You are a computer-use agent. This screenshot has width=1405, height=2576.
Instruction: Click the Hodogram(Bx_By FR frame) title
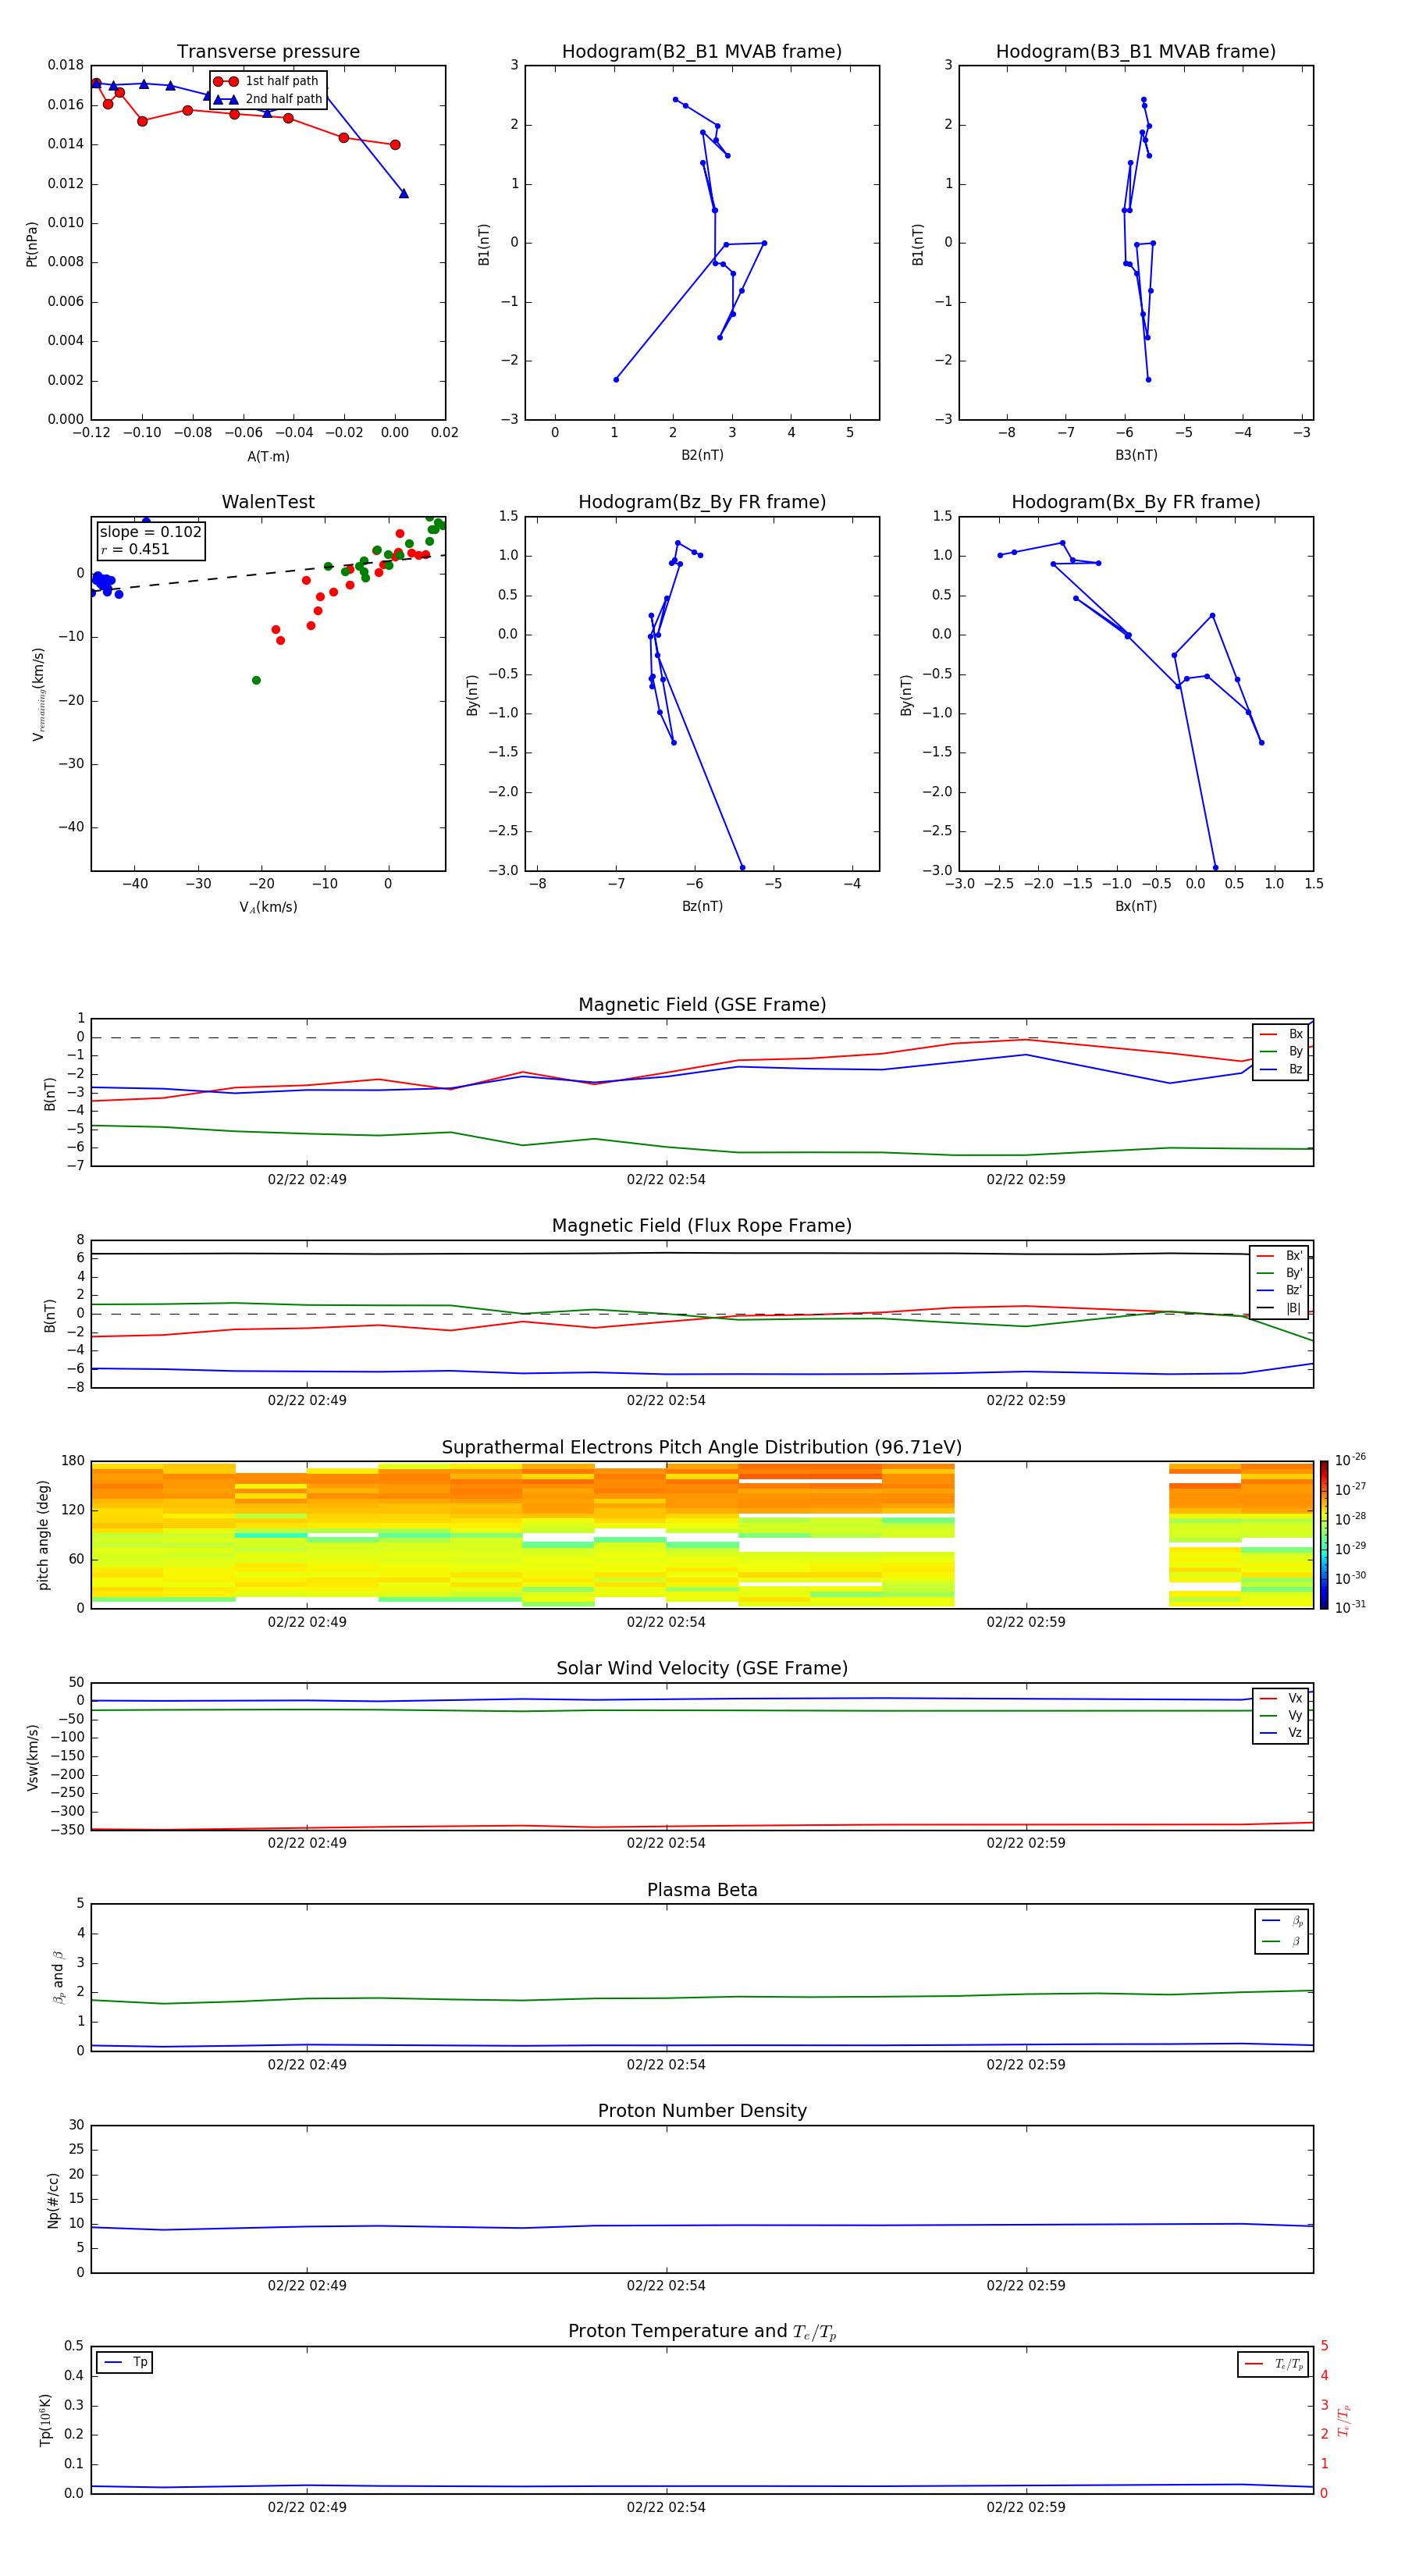(x=1135, y=502)
